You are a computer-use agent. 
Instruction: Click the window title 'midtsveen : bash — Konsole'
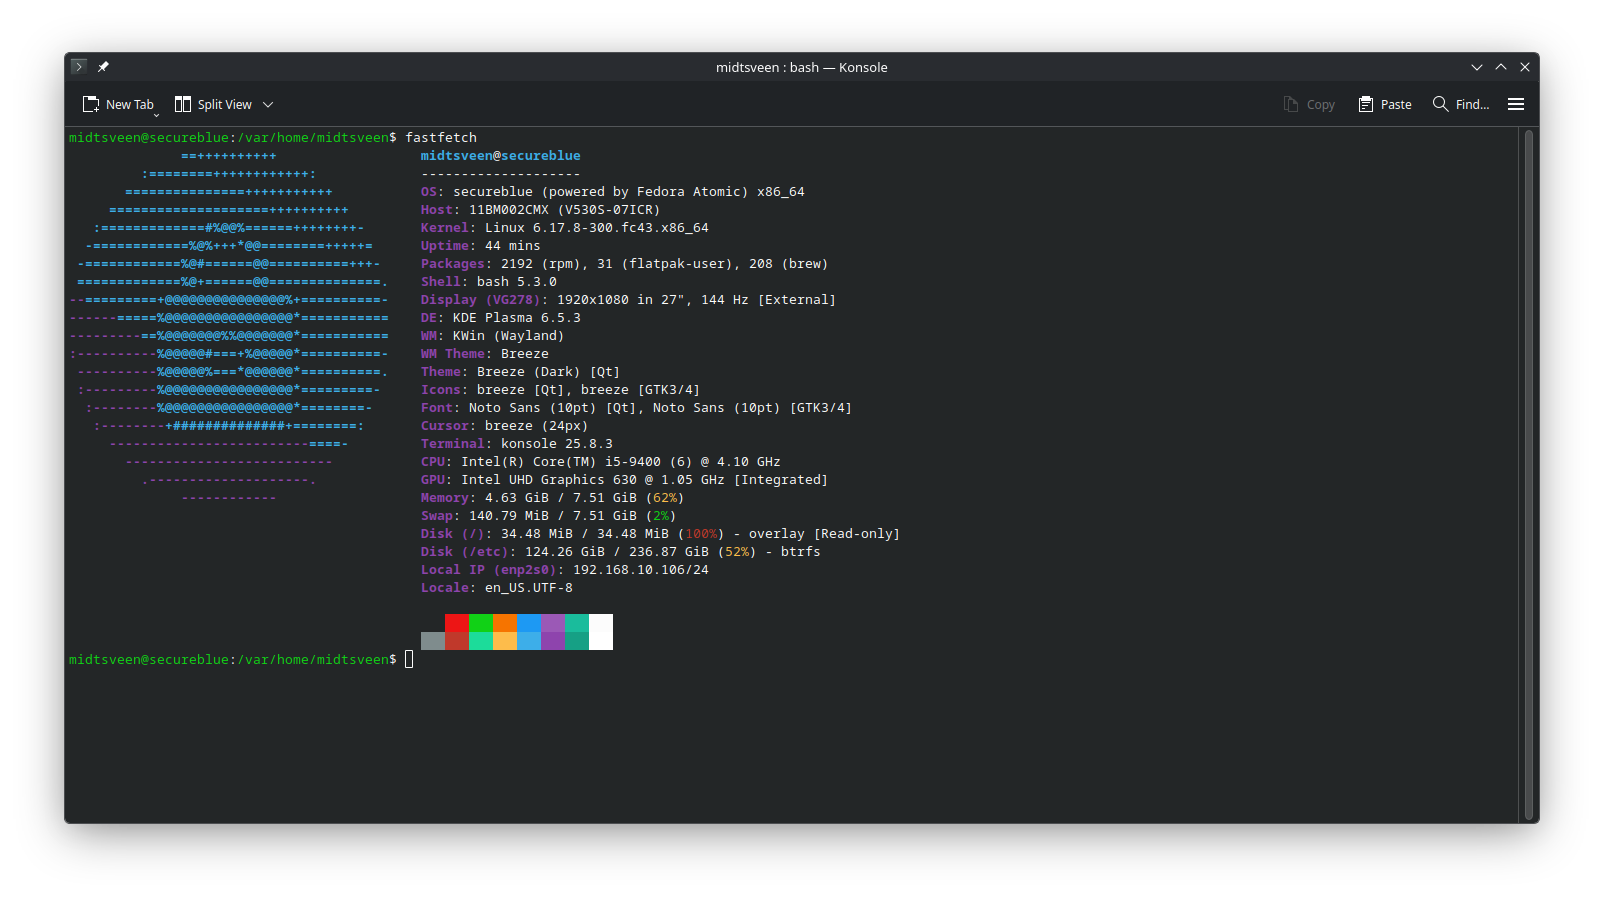click(x=801, y=67)
